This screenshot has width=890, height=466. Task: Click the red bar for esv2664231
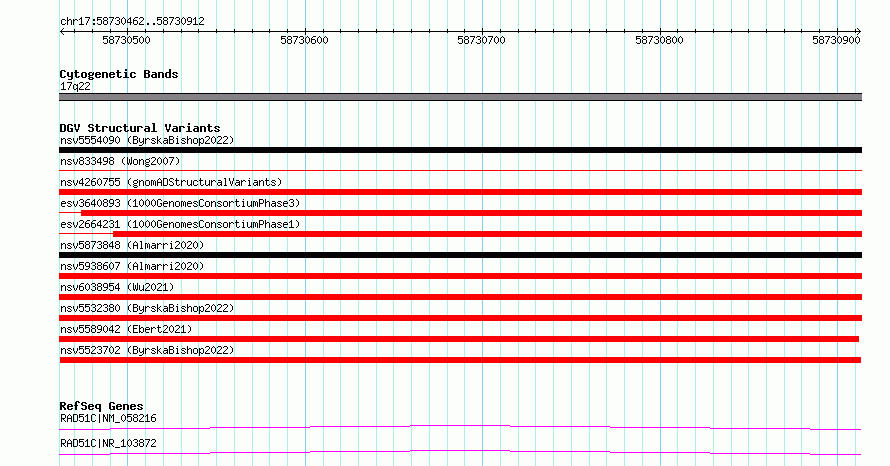[x=487, y=234]
